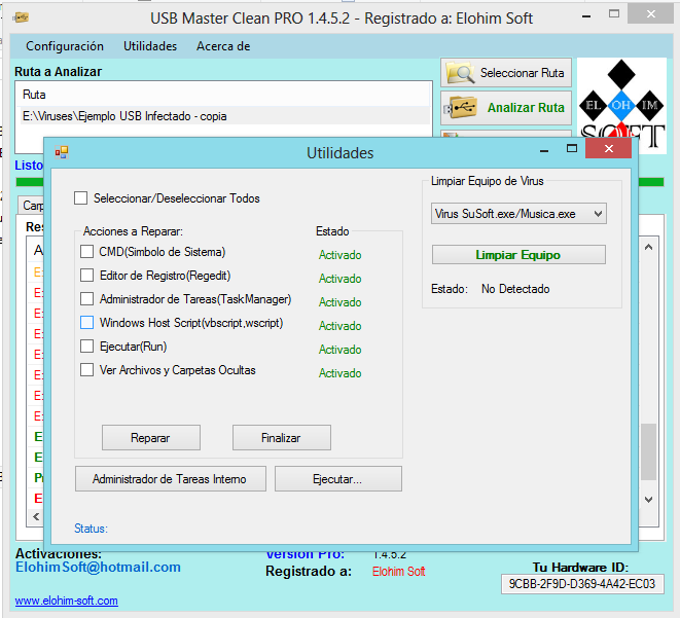Minimize the USB Master Clean main window
Image resolution: width=680 pixels, height=618 pixels.
pos(586,16)
